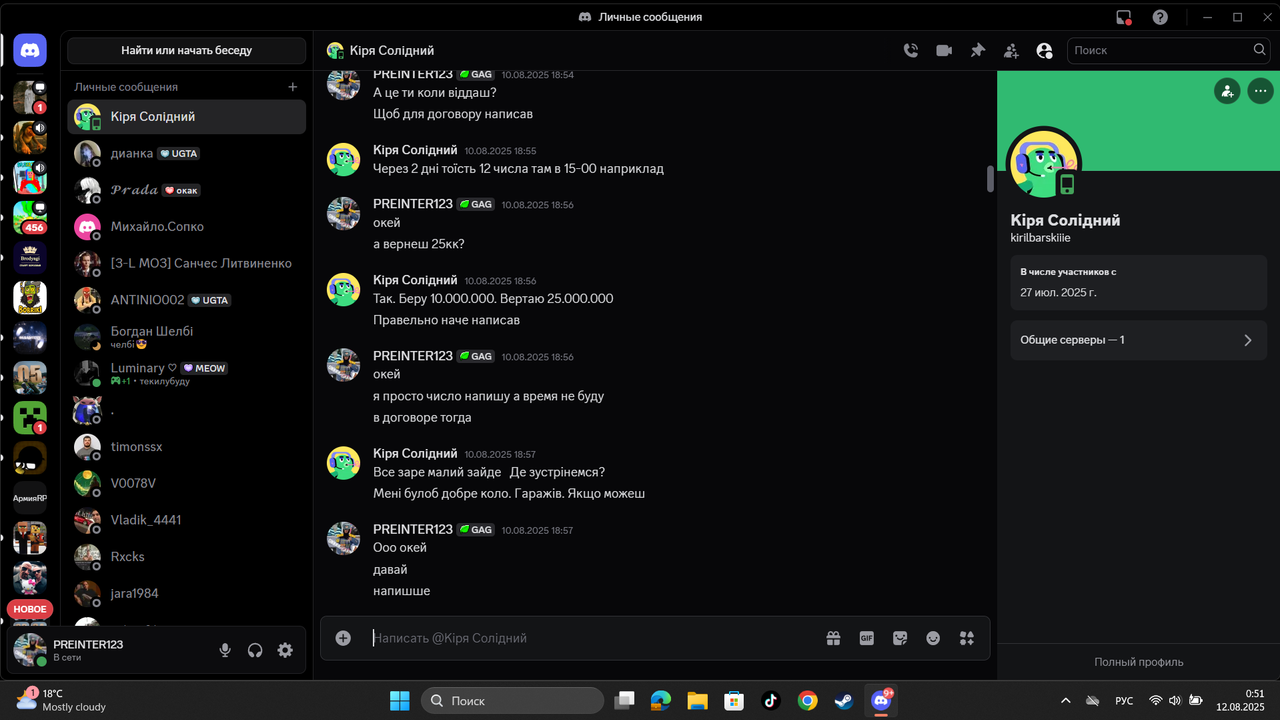
Task: Click РУС keyboard language indicator
Action: coord(1124,701)
